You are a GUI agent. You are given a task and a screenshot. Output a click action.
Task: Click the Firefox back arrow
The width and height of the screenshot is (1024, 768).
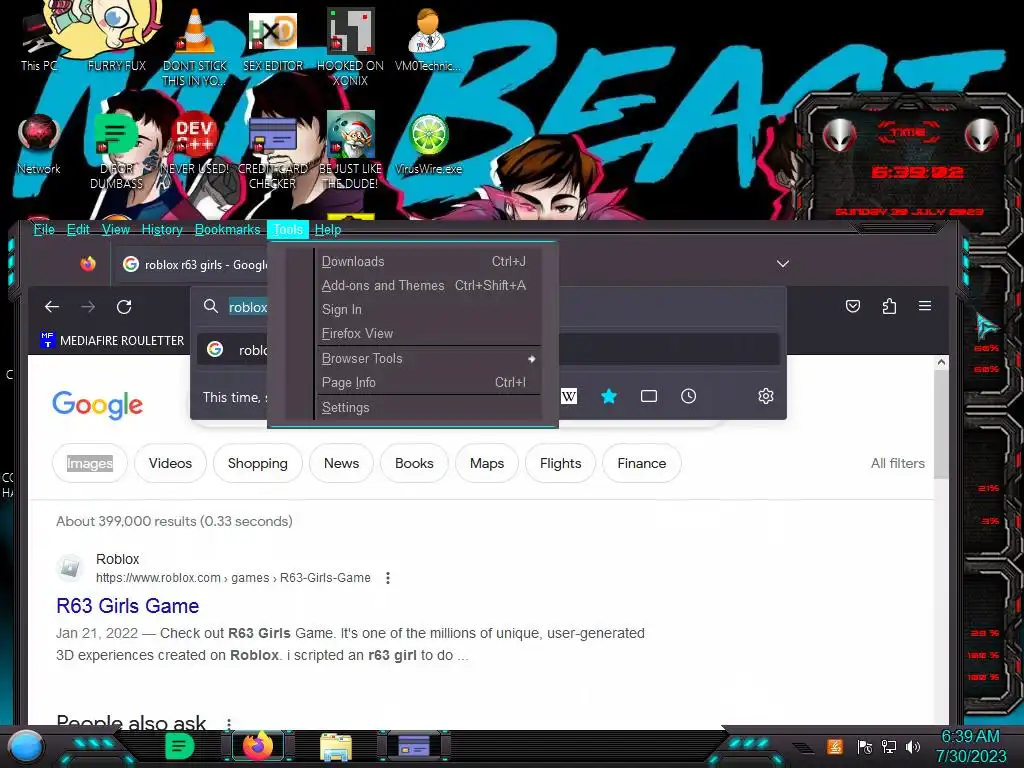coord(52,306)
